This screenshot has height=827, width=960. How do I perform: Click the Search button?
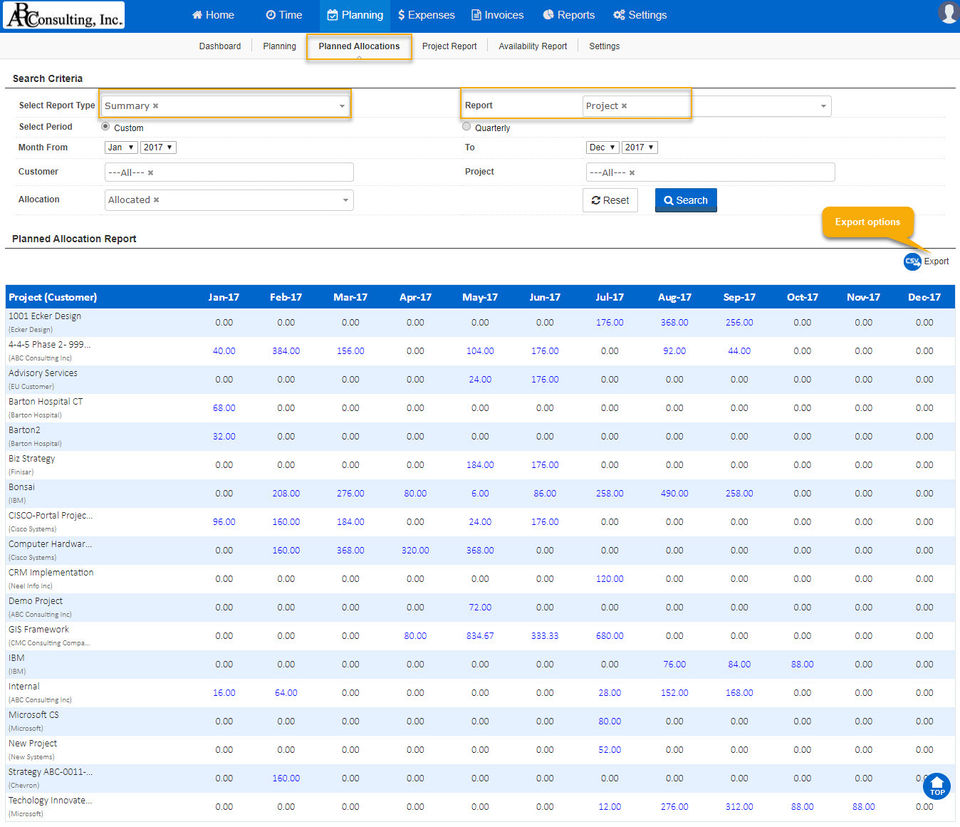tap(685, 200)
